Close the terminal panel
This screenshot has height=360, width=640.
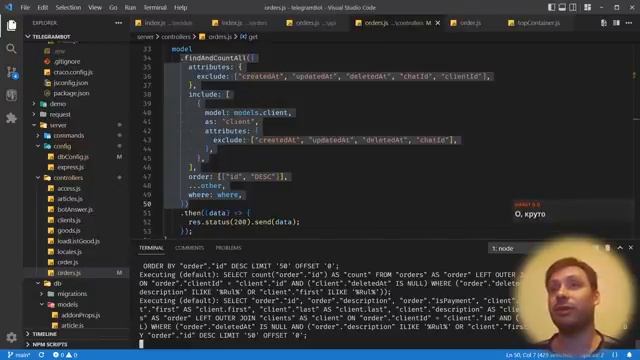[631, 248]
